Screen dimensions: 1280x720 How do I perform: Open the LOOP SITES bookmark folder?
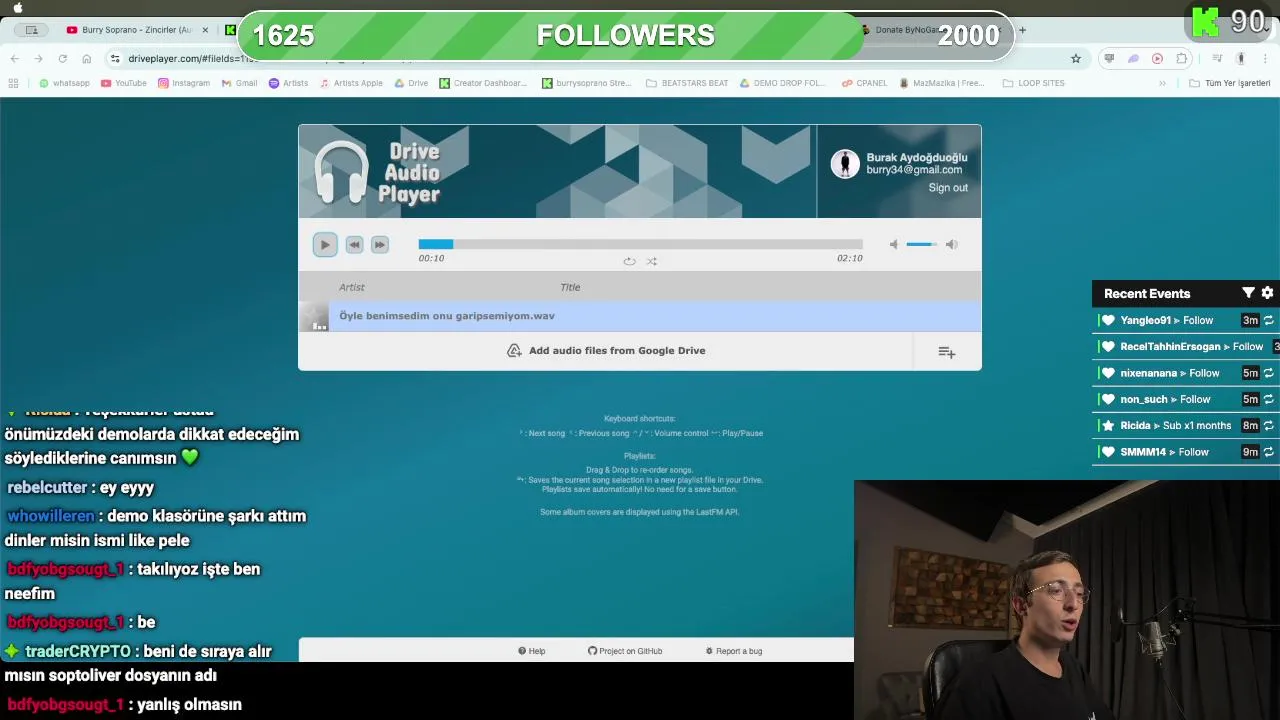(1034, 83)
